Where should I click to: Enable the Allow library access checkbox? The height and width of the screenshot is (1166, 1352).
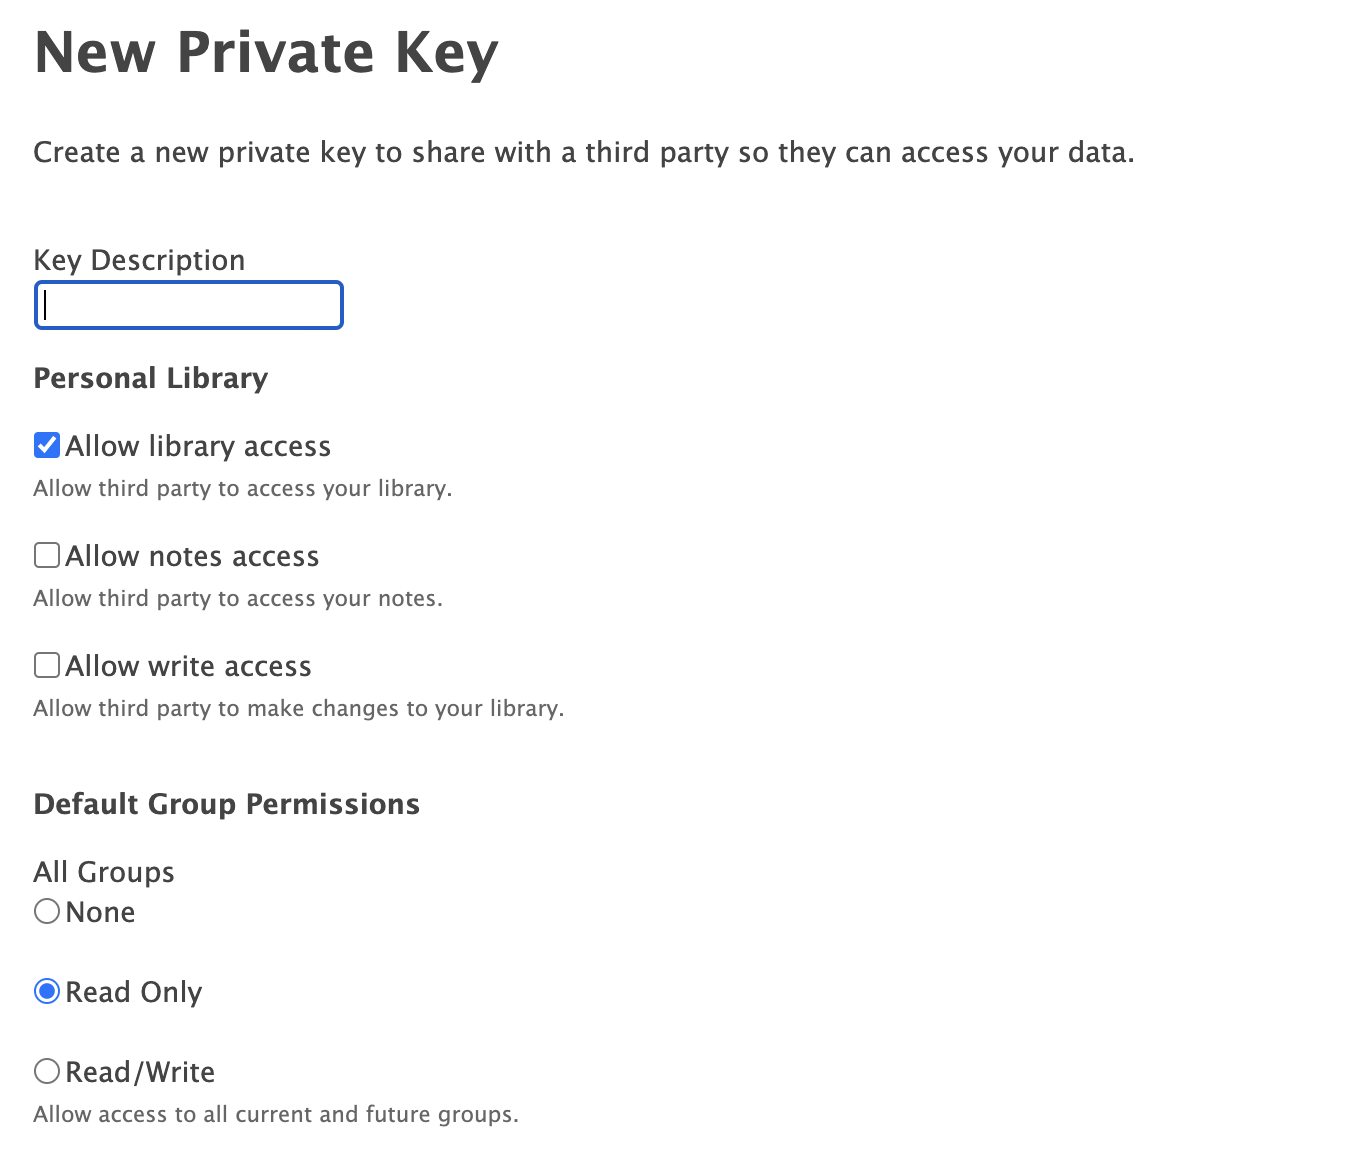tap(46, 445)
